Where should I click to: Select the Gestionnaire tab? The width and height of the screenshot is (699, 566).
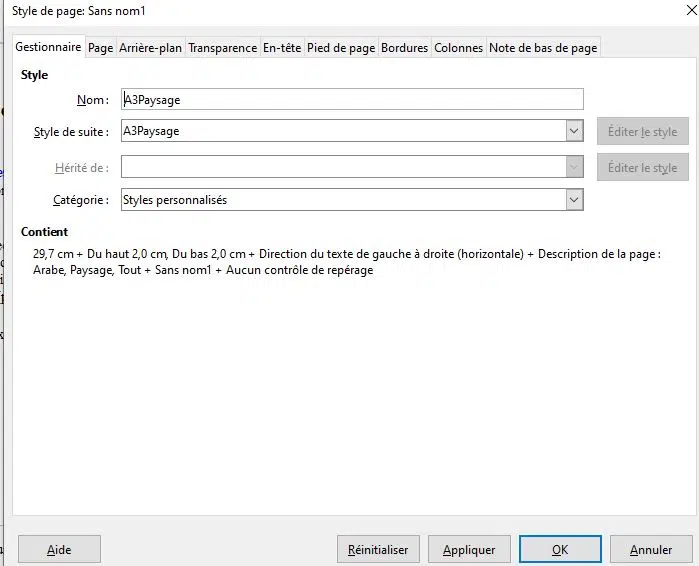point(48,46)
